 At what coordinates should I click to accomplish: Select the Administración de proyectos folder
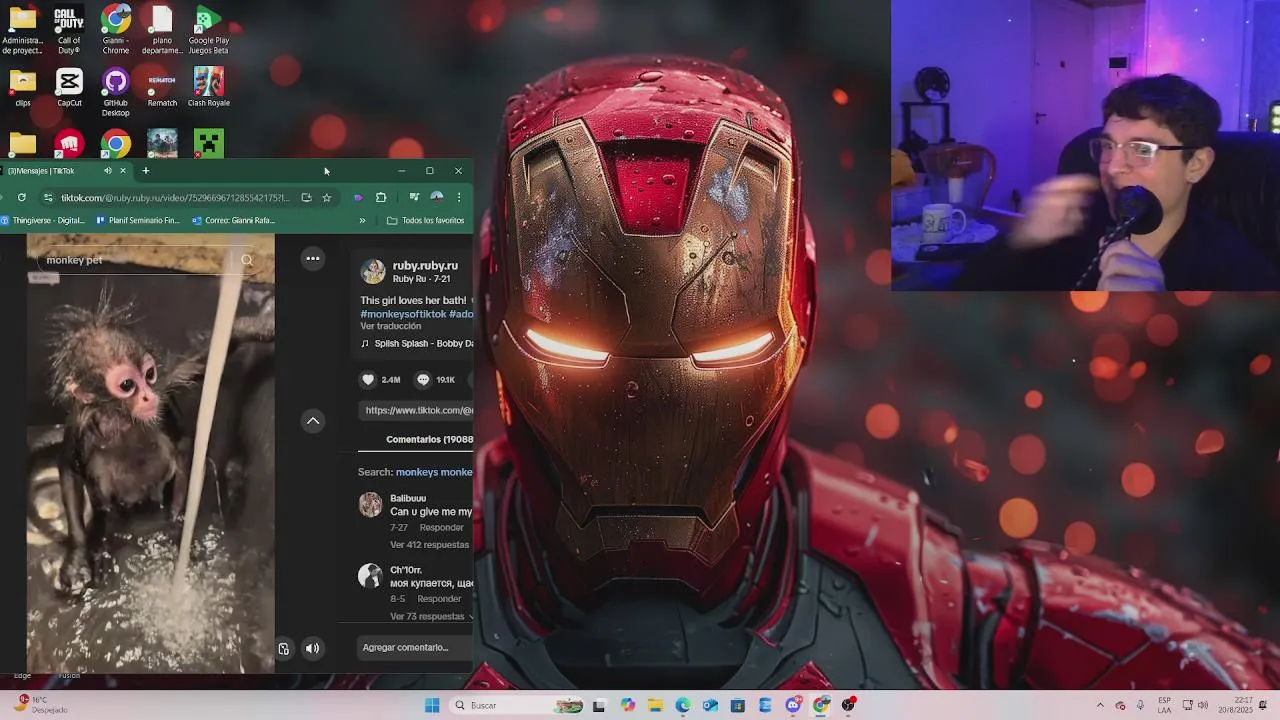click(22, 30)
